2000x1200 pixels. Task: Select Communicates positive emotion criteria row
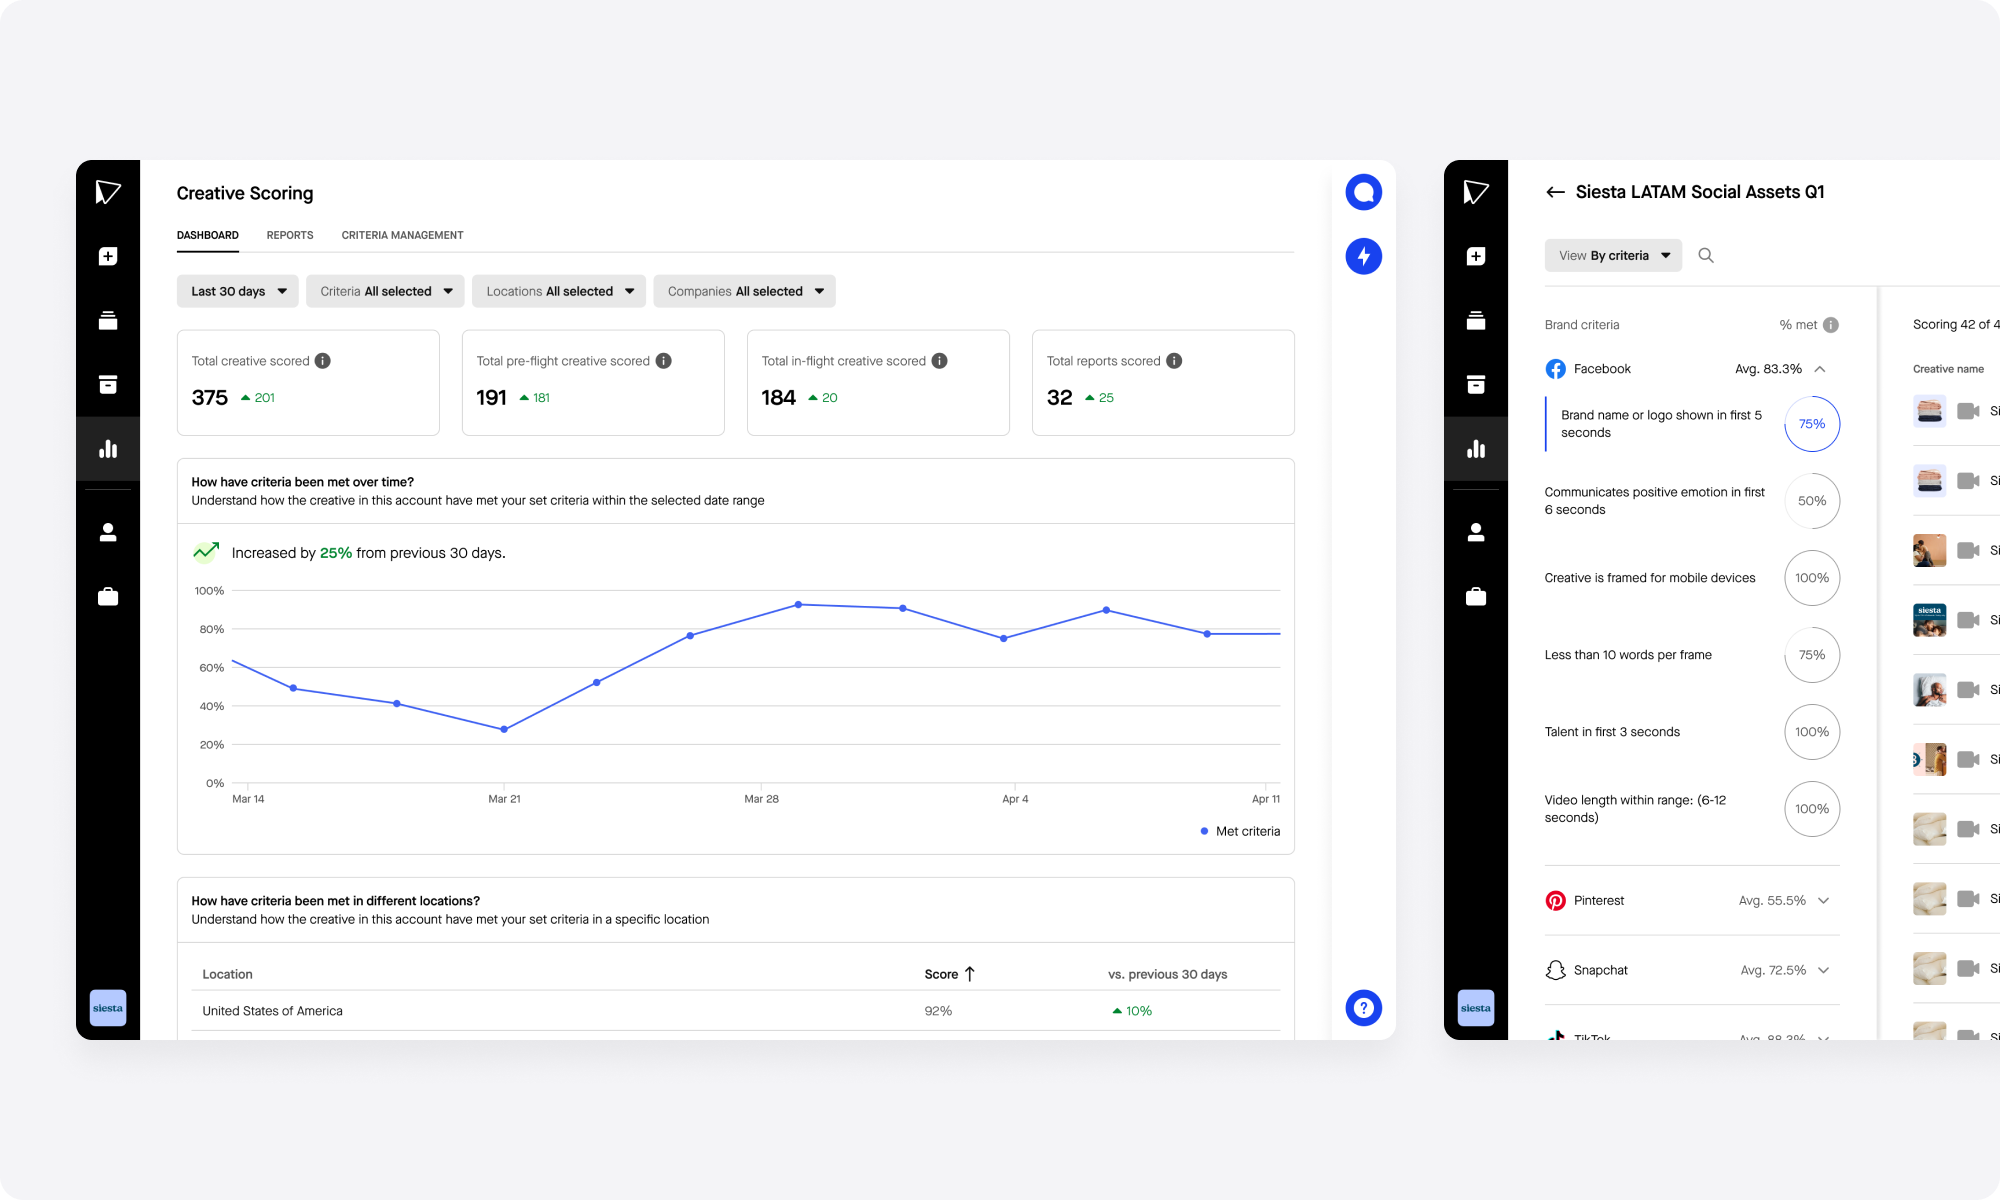coord(1655,501)
